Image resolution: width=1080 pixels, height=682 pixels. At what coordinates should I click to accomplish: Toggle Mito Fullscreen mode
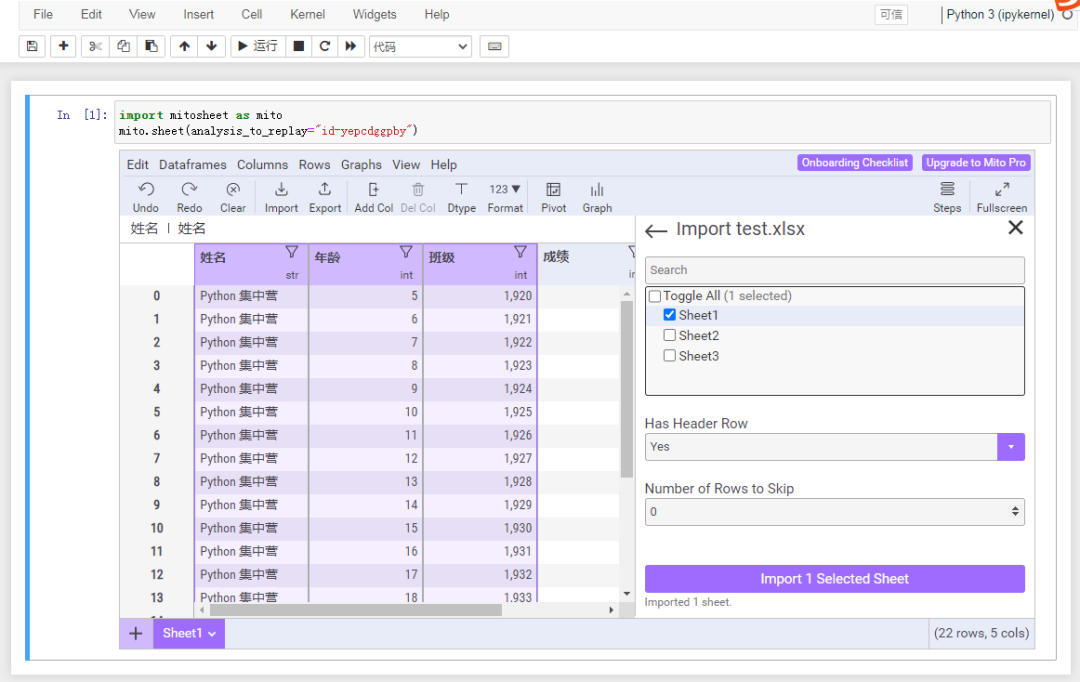coord(1001,198)
